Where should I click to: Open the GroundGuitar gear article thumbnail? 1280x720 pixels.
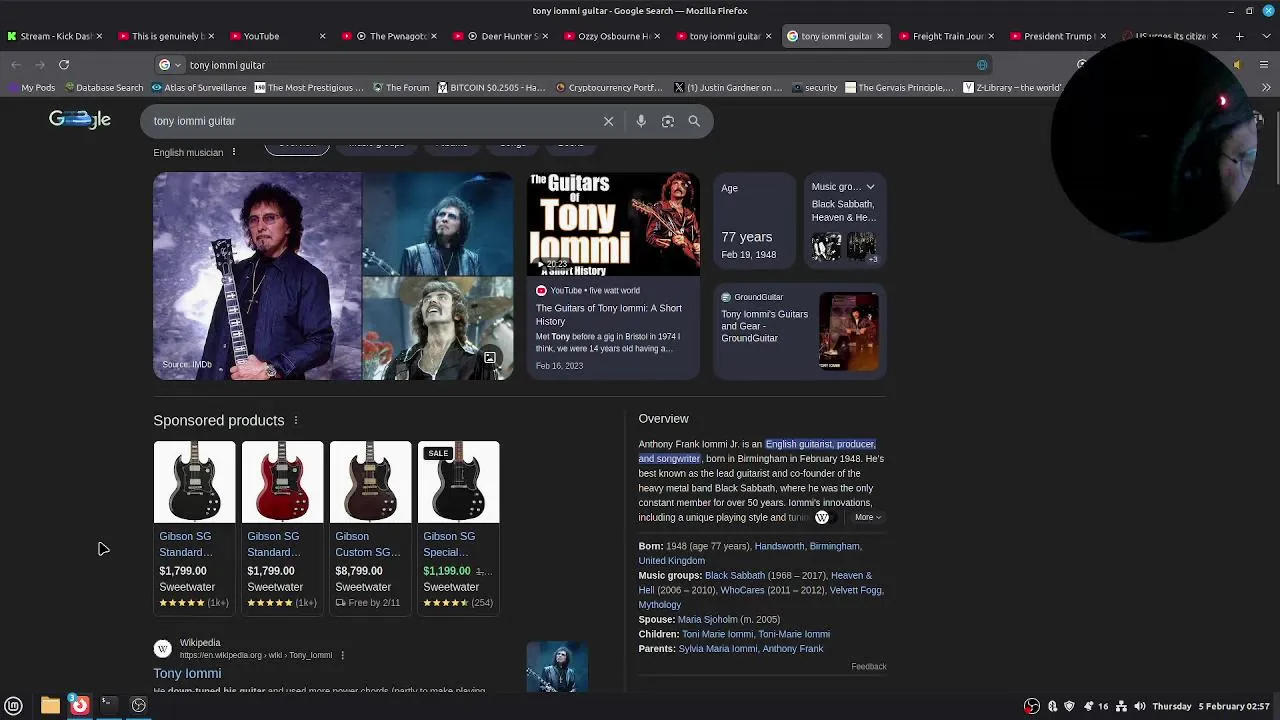[x=849, y=332]
